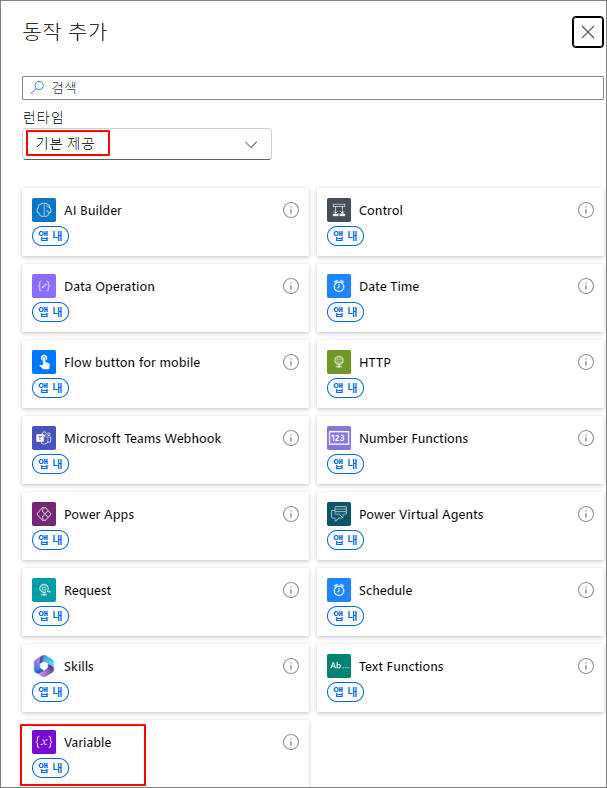This screenshot has width=607, height=788.
Task: Show info for Number Functions
Action: pos(586,438)
